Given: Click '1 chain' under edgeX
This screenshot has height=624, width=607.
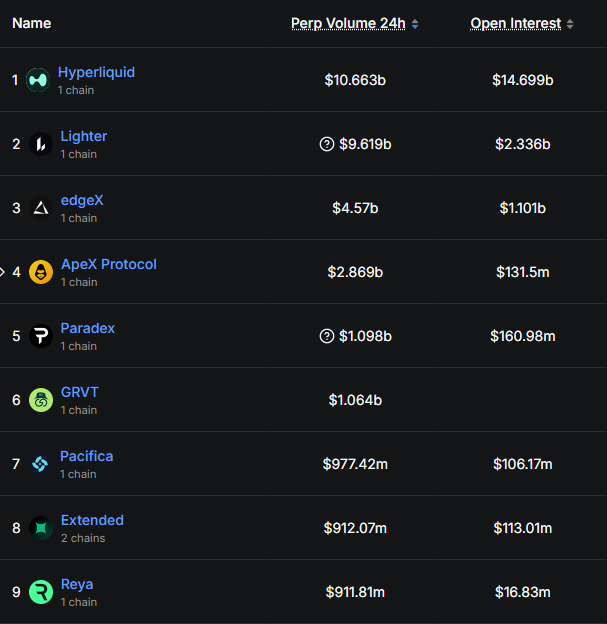Looking at the screenshot, I should click(79, 218).
